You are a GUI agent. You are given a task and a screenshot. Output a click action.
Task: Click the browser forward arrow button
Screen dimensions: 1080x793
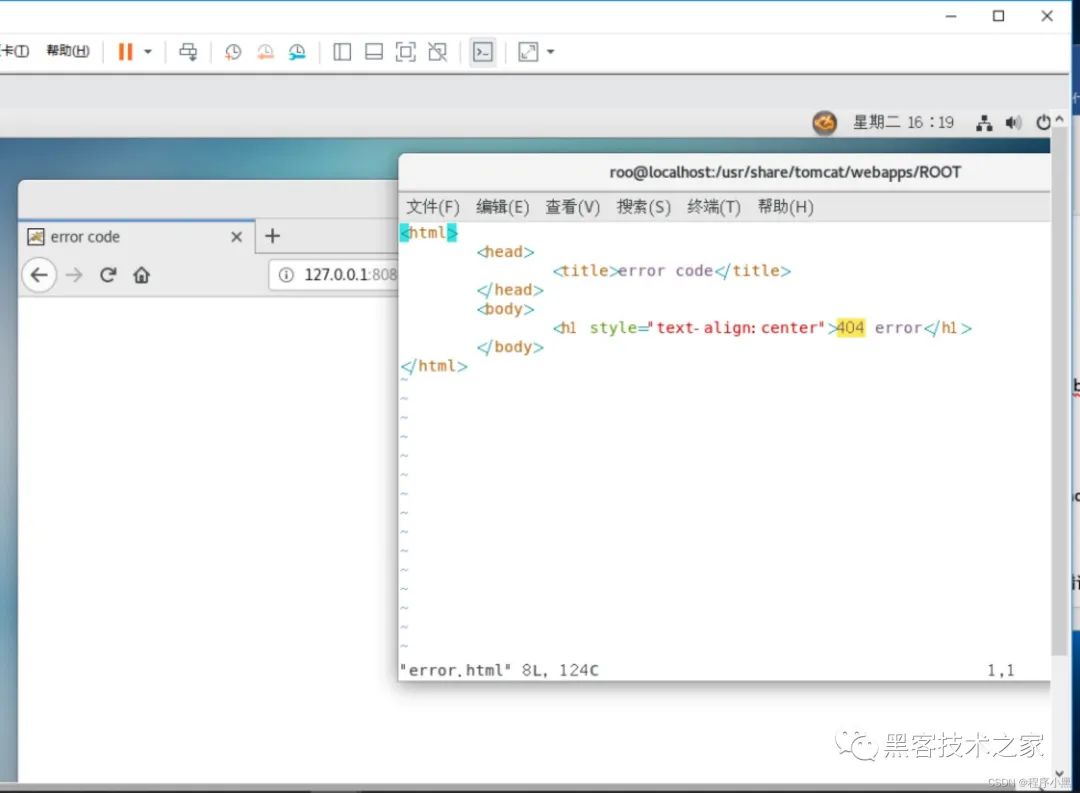coord(74,275)
